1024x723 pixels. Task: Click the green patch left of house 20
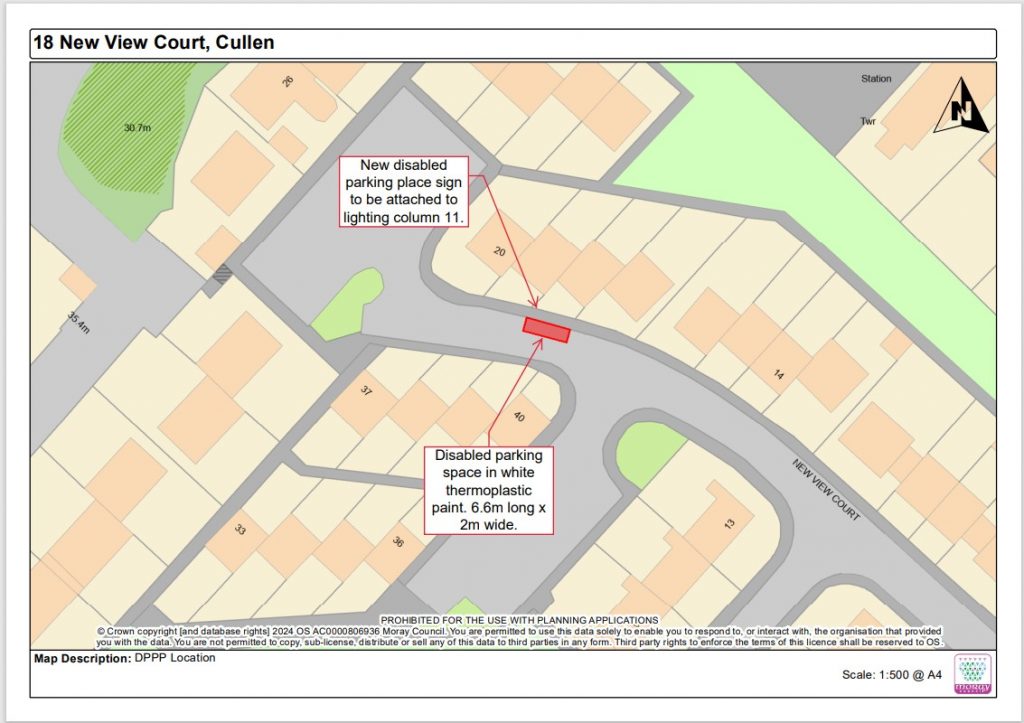pos(348,304)
